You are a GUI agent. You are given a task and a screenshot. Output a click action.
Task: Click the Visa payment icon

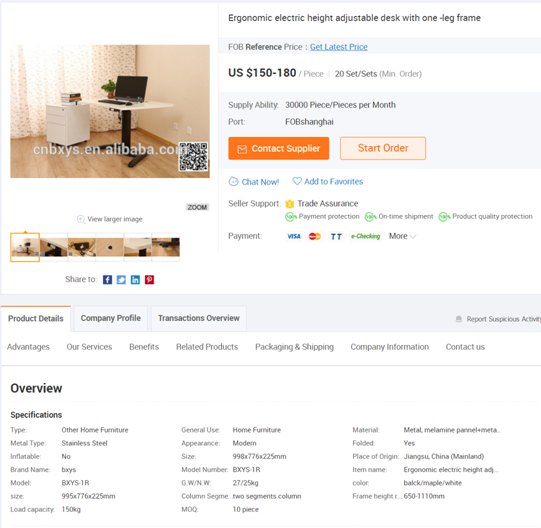click(x=294, y=236)
